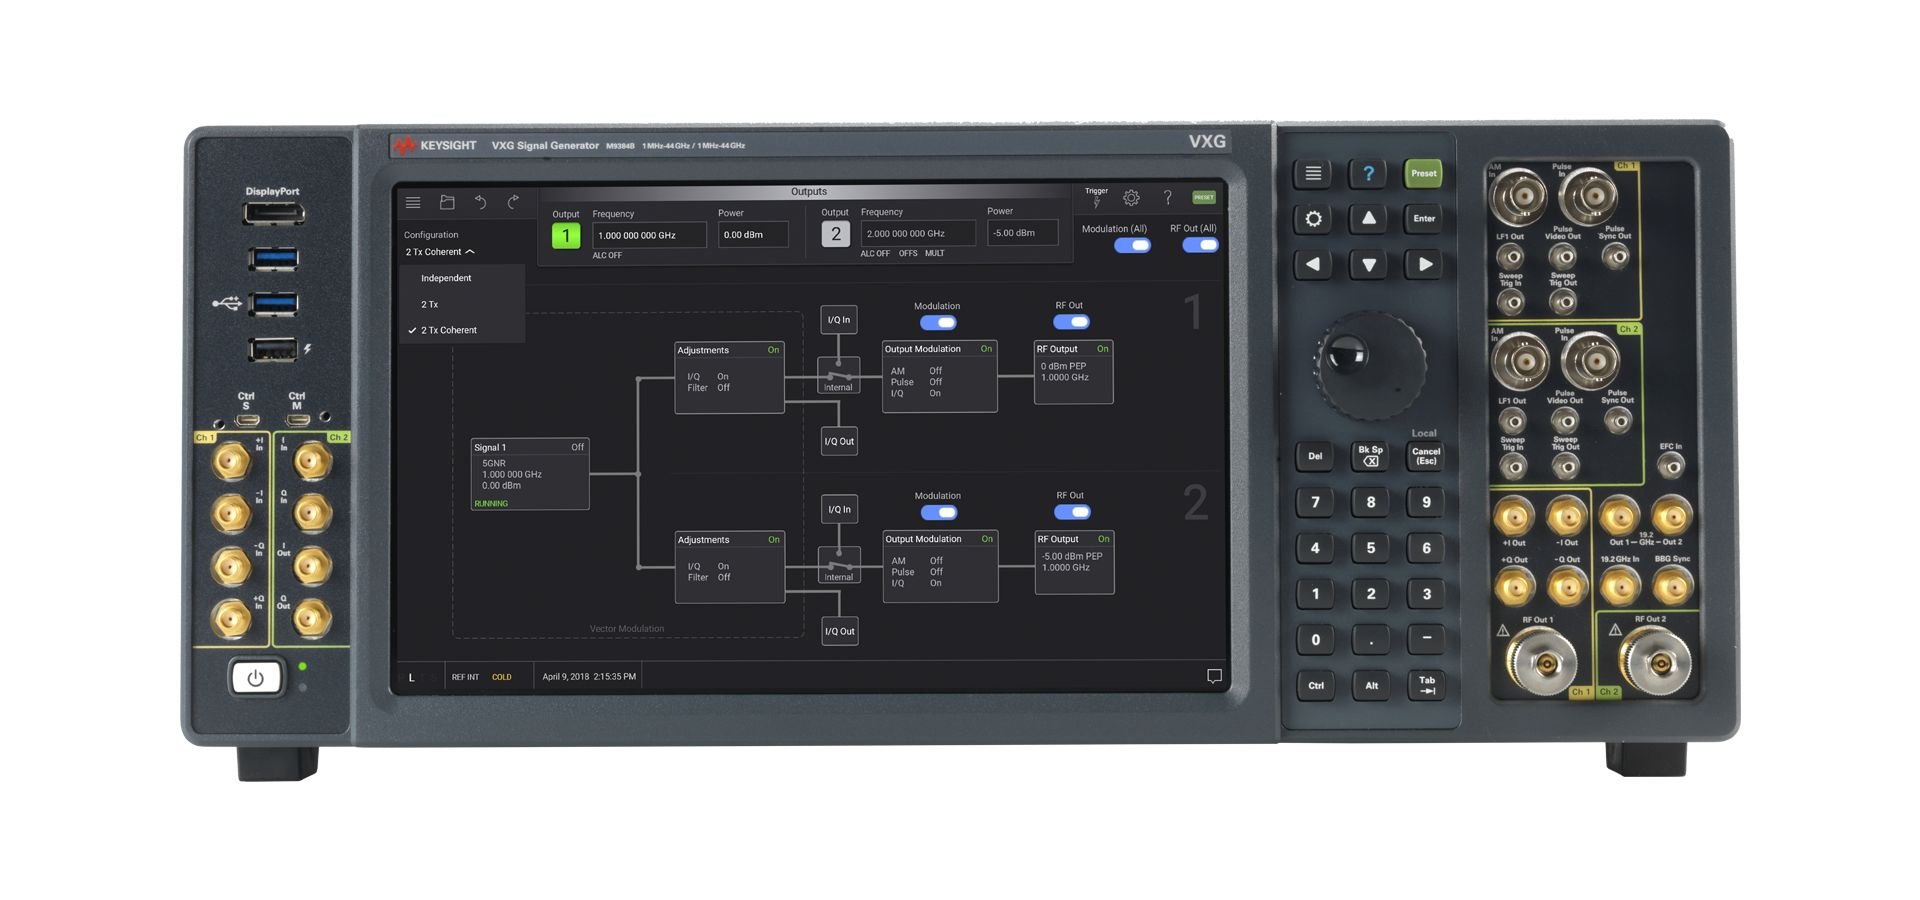1920x900 pixels.
Task: Tap the small green Preset icon on the display
Action: [1204, 197]
